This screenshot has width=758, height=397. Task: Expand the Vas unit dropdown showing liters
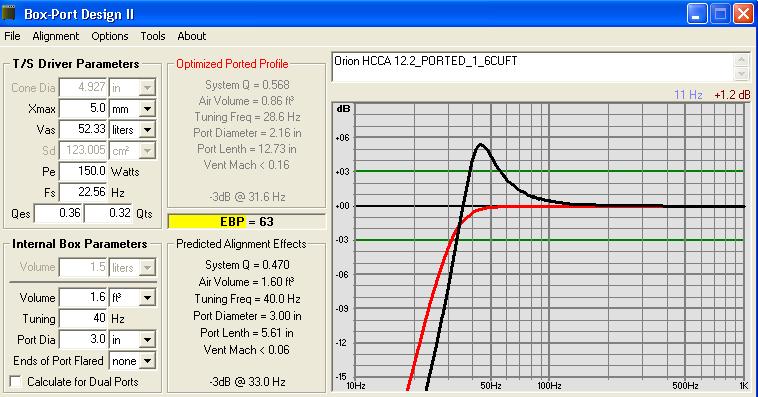(147, 130)
